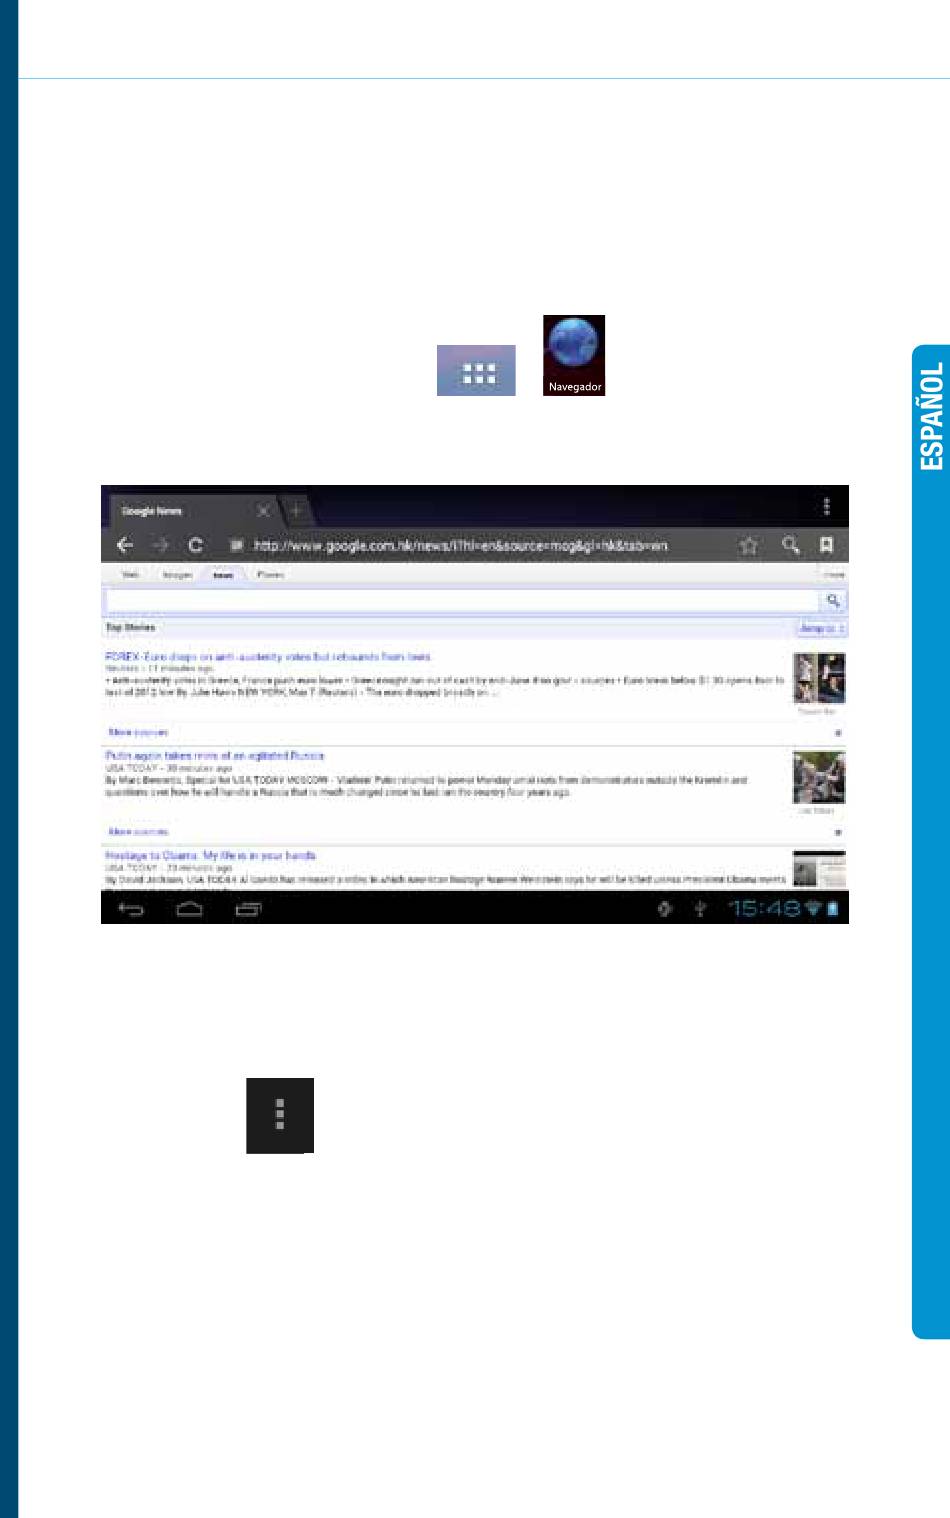Click More sources under the FOREX story
This screenshot has height=1518, width=950.
pyautogui.click(x=138, y=732)
